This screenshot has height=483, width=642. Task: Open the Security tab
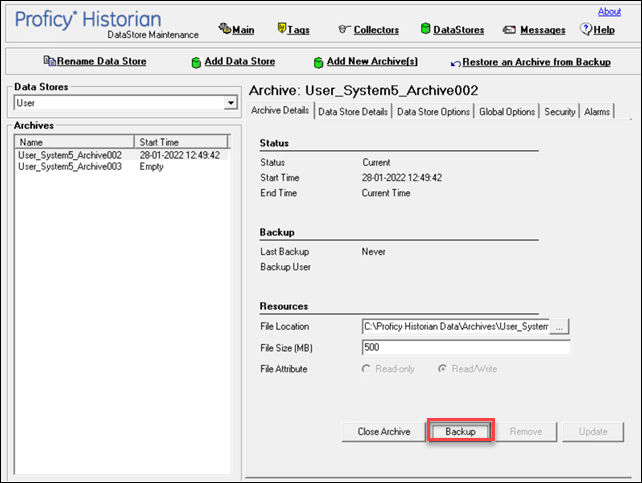559,112
